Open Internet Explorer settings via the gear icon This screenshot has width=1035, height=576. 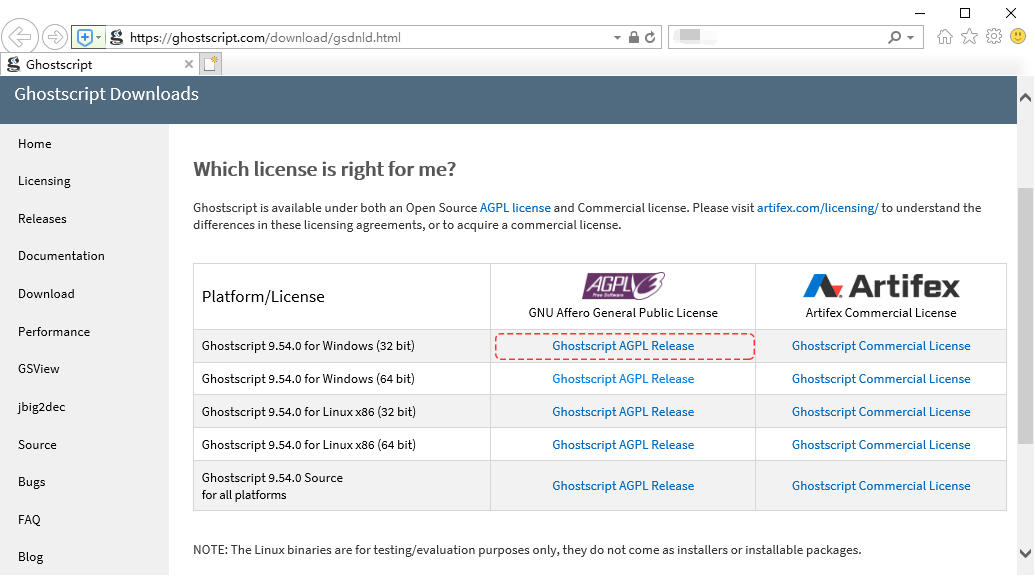(993, 36)
